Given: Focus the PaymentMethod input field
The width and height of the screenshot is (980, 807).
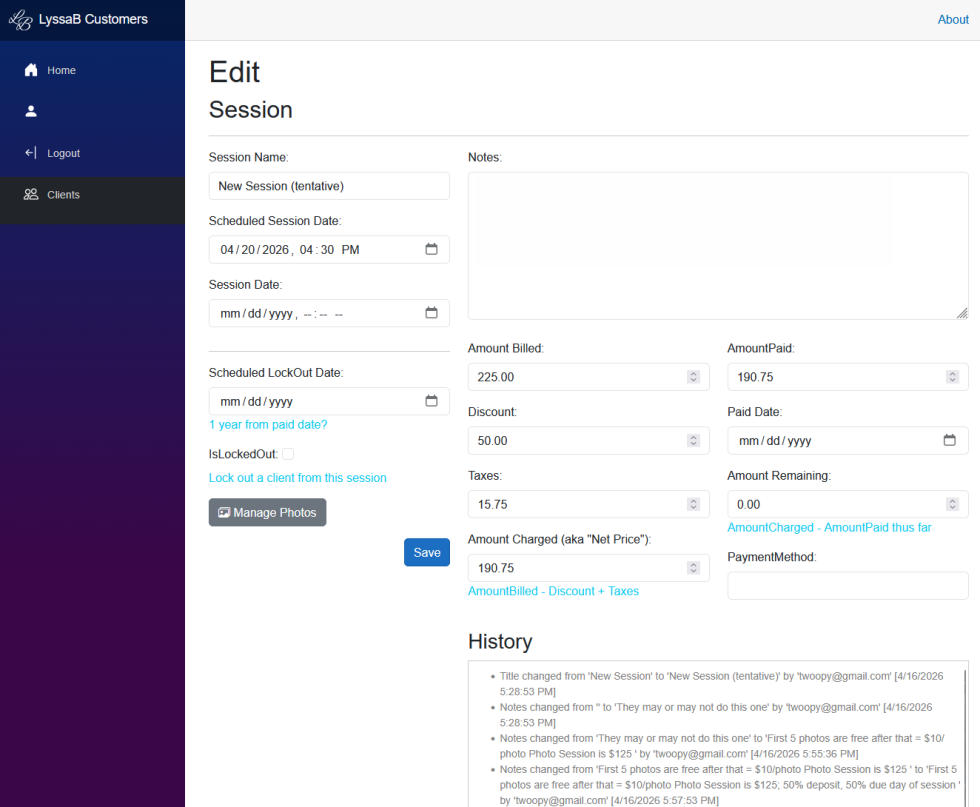Looking at the screenshot, I should 847,586.
